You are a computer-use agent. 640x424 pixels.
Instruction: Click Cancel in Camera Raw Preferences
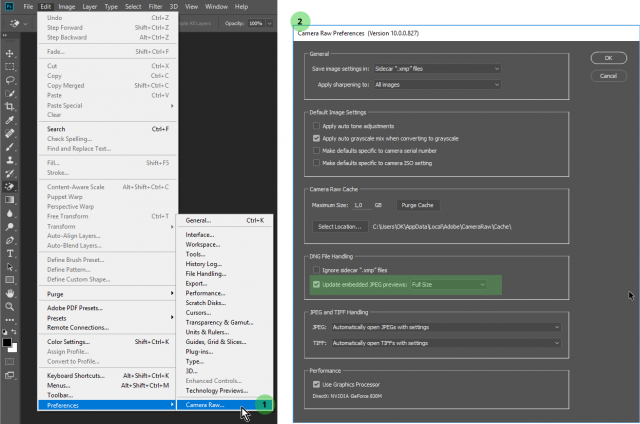pos(609,76)
